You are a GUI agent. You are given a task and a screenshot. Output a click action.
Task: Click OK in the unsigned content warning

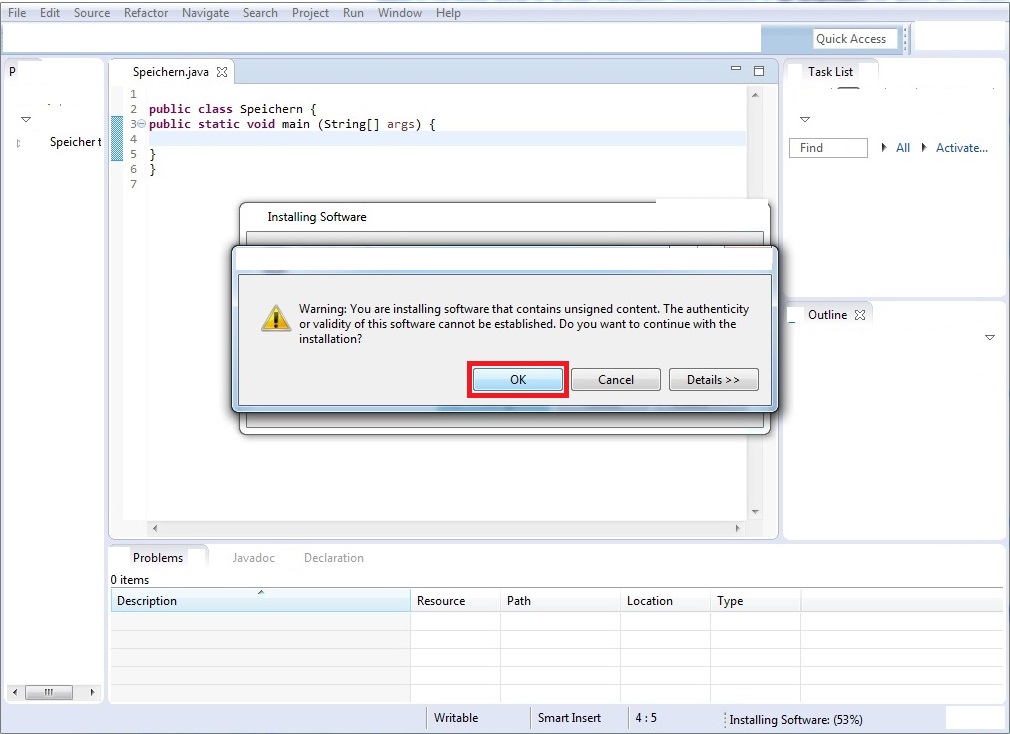click(x=518, y=380)
